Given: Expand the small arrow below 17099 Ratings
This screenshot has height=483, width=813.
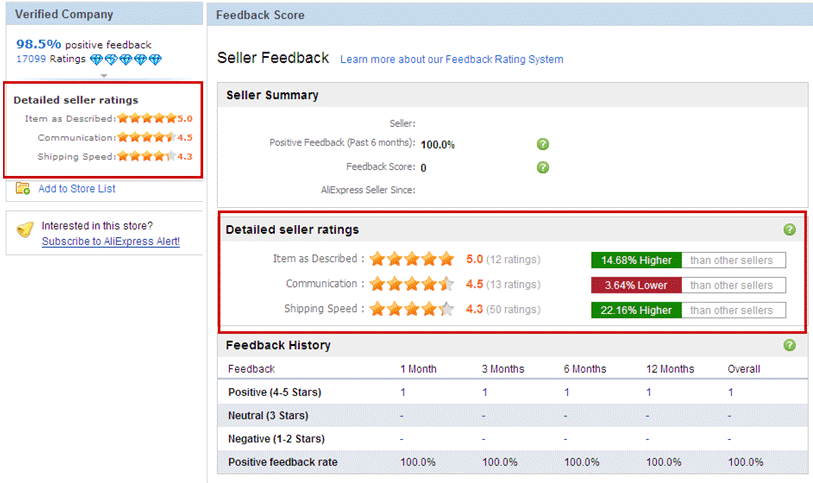Looking at the screenshot, I should (x=104, y=76).
